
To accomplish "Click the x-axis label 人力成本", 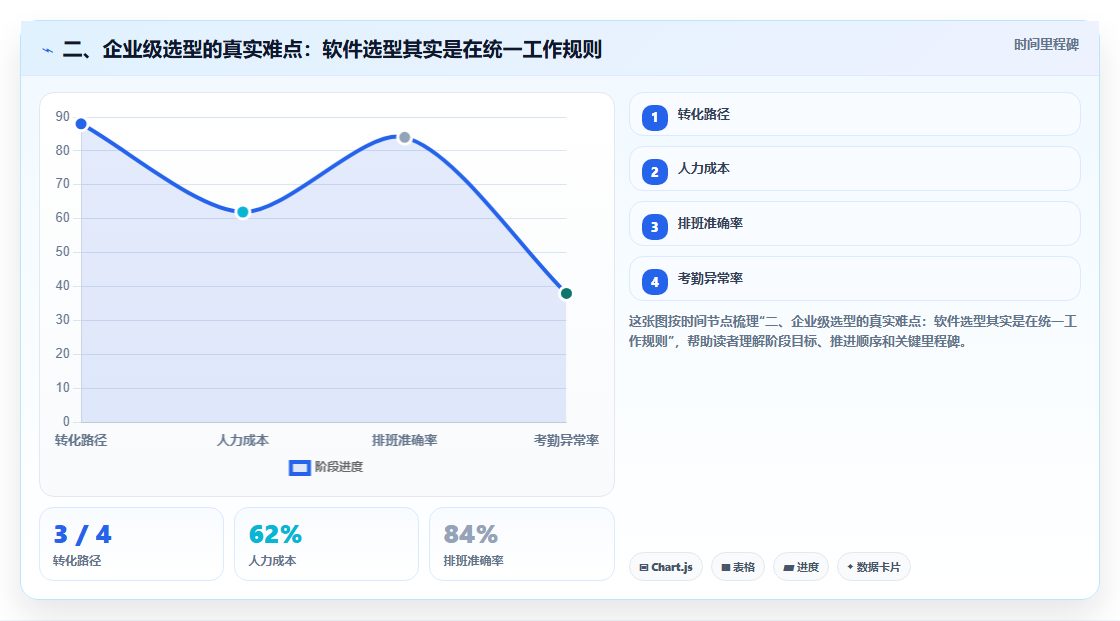I will [x=243, y=440].
